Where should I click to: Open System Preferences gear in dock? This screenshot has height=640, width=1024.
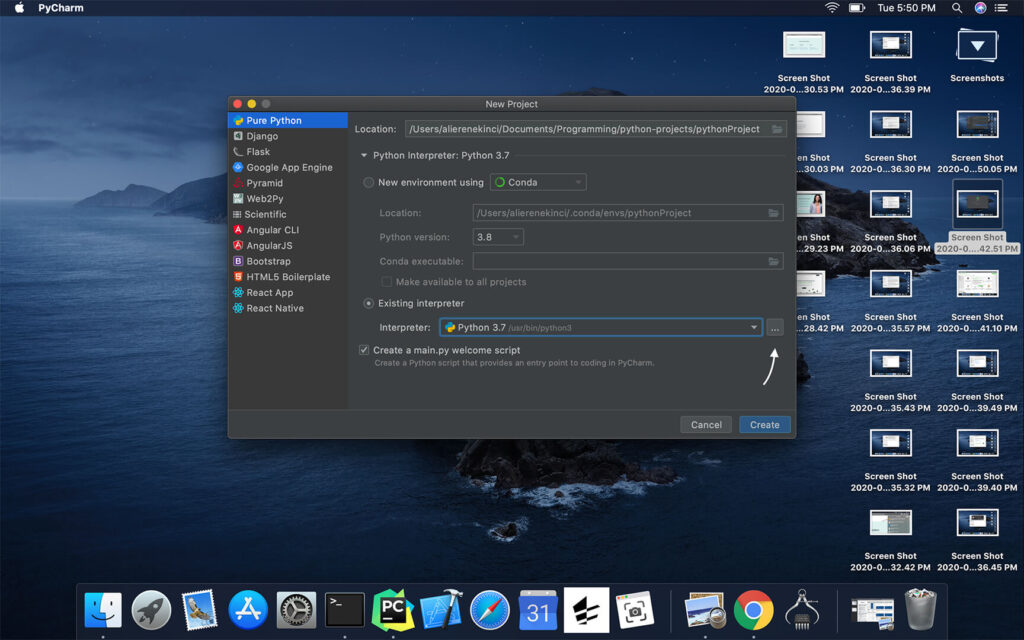click(296, 611)
